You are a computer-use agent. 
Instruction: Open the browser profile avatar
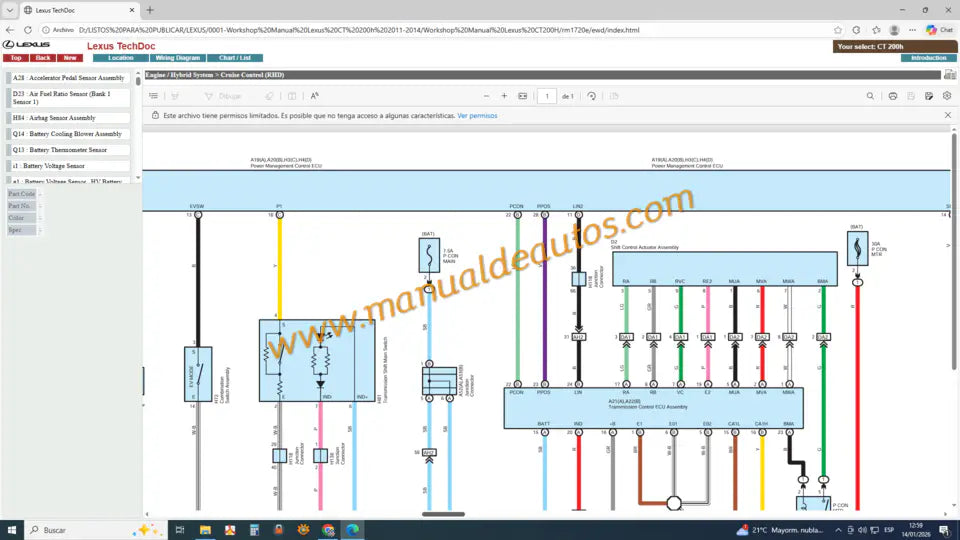pyautogui.click(x=894, y=29)
